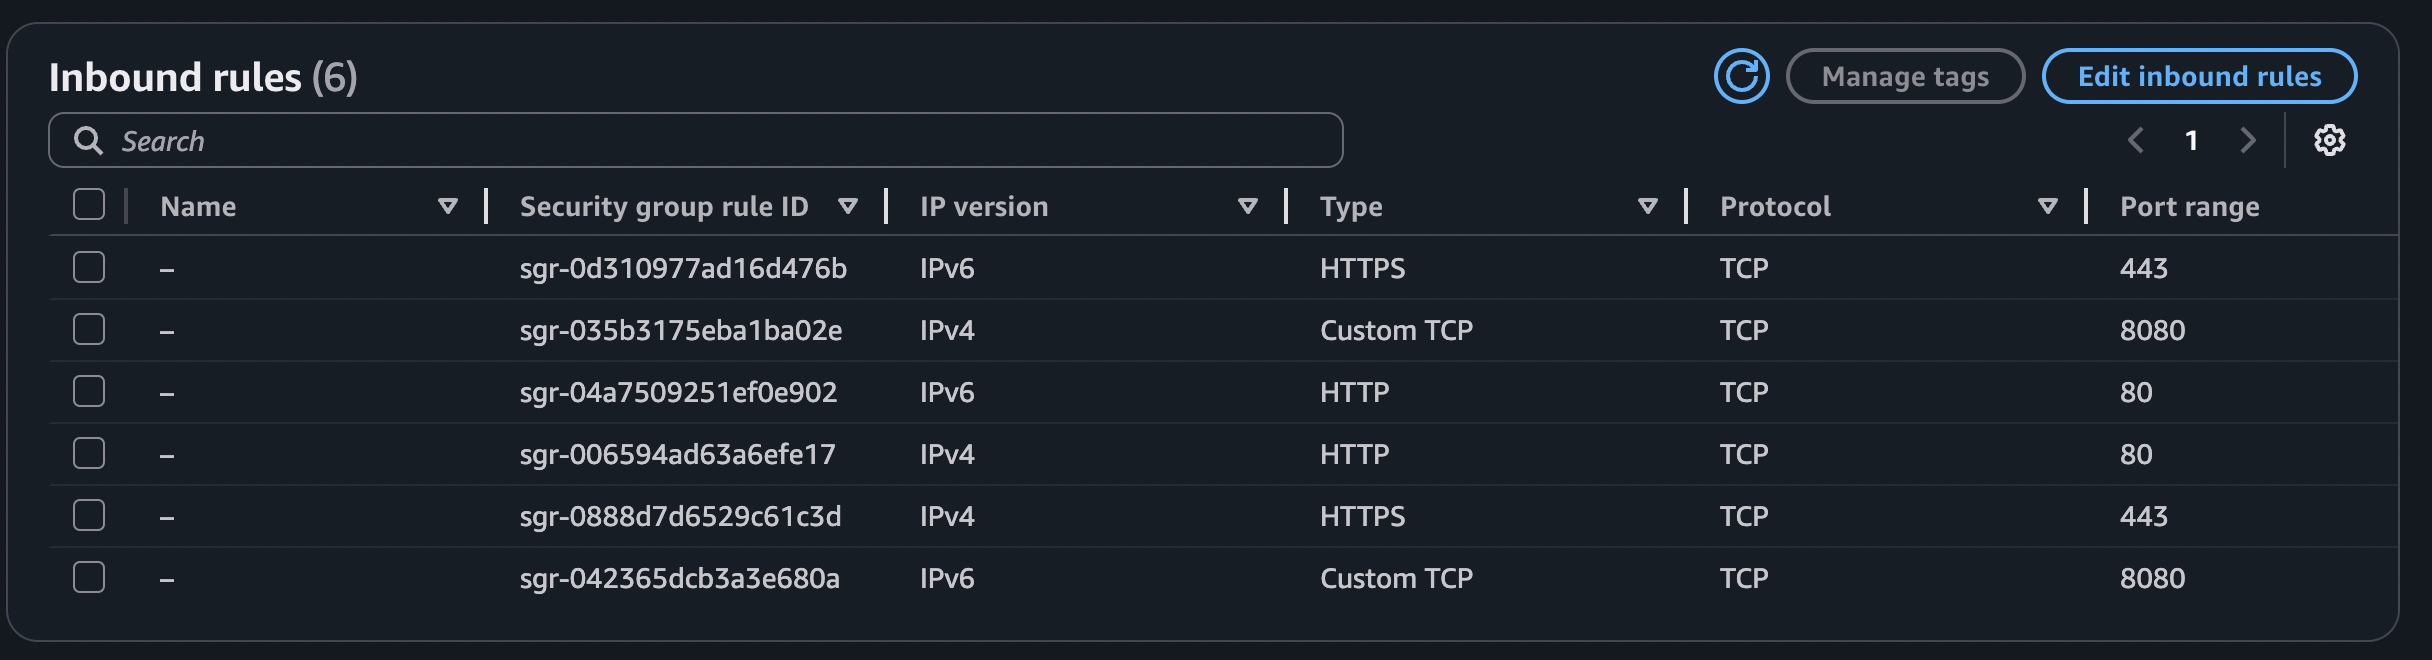This screenshot has height=660, width=2432.
Task: Click the Manage tags button
Action: tap(1905, 76)
